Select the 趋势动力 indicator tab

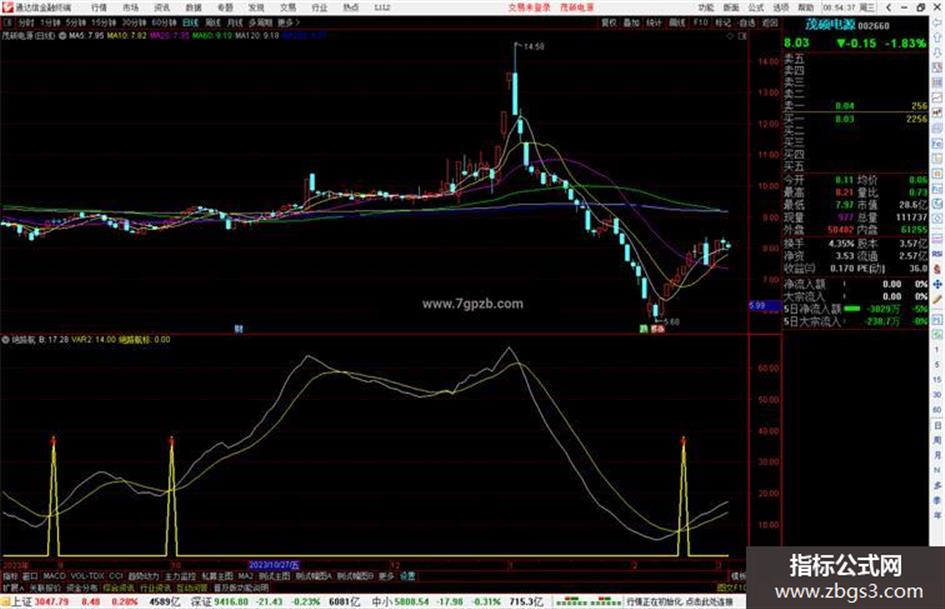[143, 576]
